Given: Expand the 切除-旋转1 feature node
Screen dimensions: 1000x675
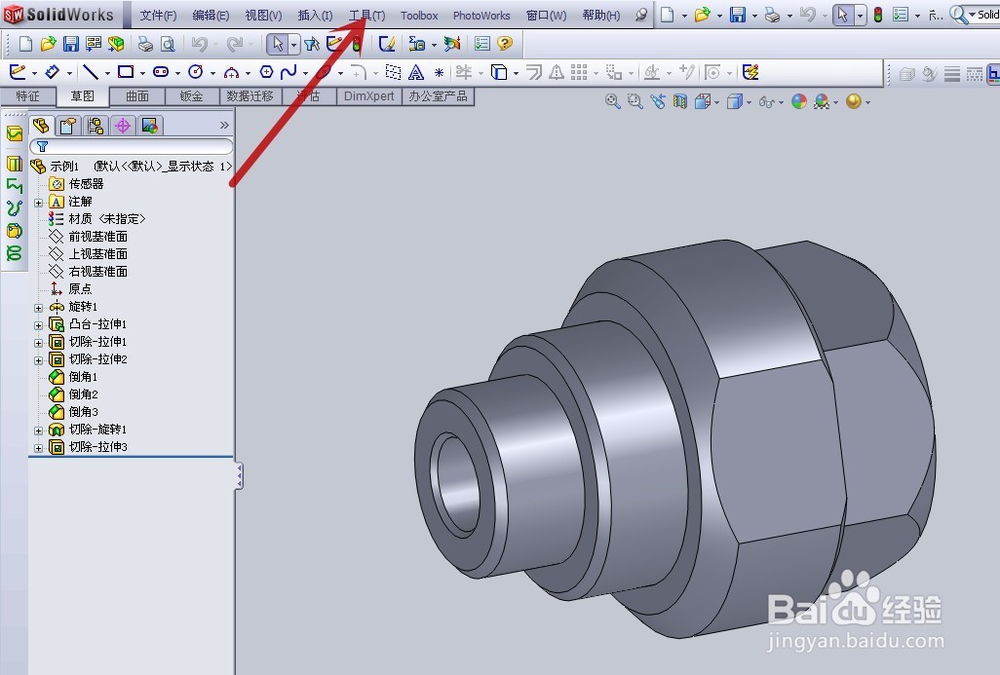Looking at the screenshot, I should [38, 431].
